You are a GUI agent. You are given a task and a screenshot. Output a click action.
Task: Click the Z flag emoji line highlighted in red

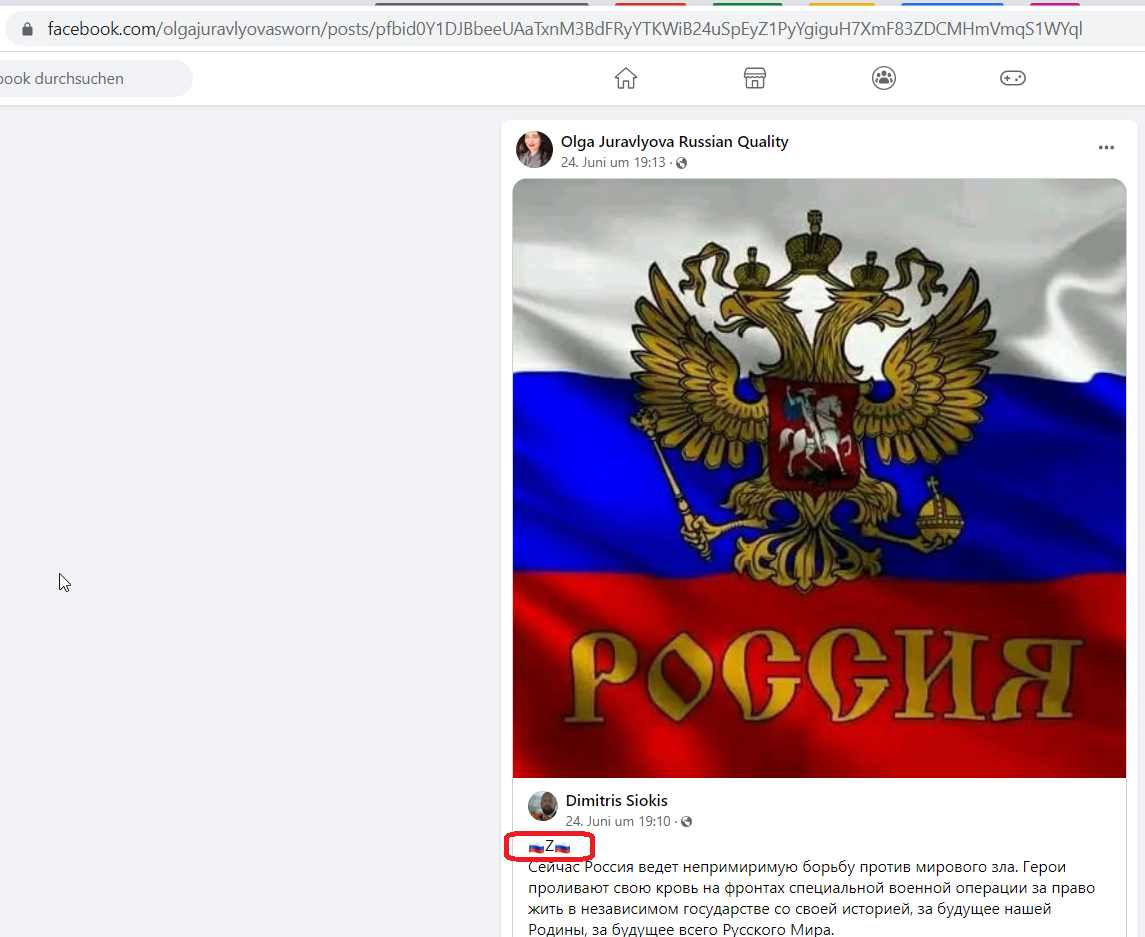(x=549, y=847)
